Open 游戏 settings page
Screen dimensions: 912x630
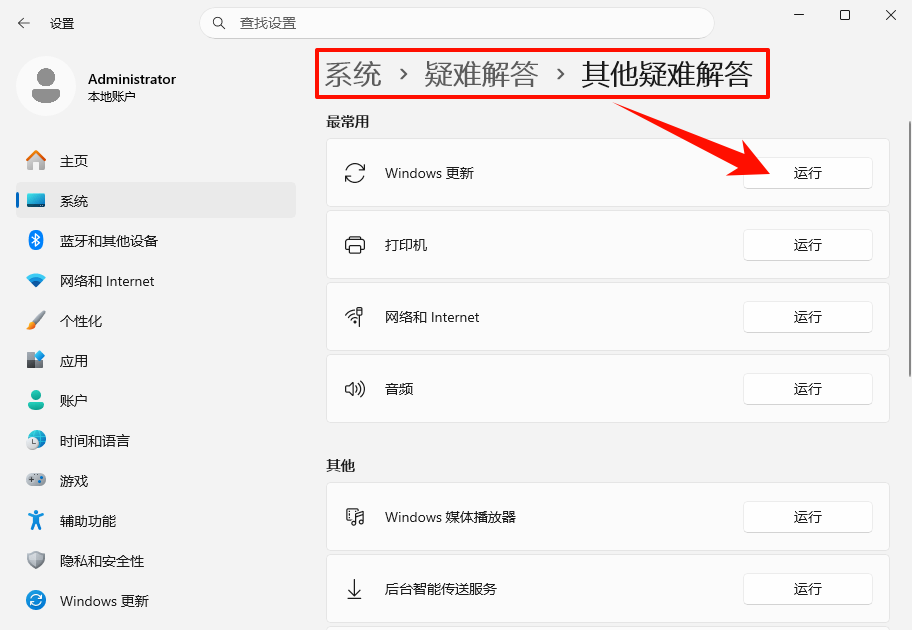click(x=156, y=480)
